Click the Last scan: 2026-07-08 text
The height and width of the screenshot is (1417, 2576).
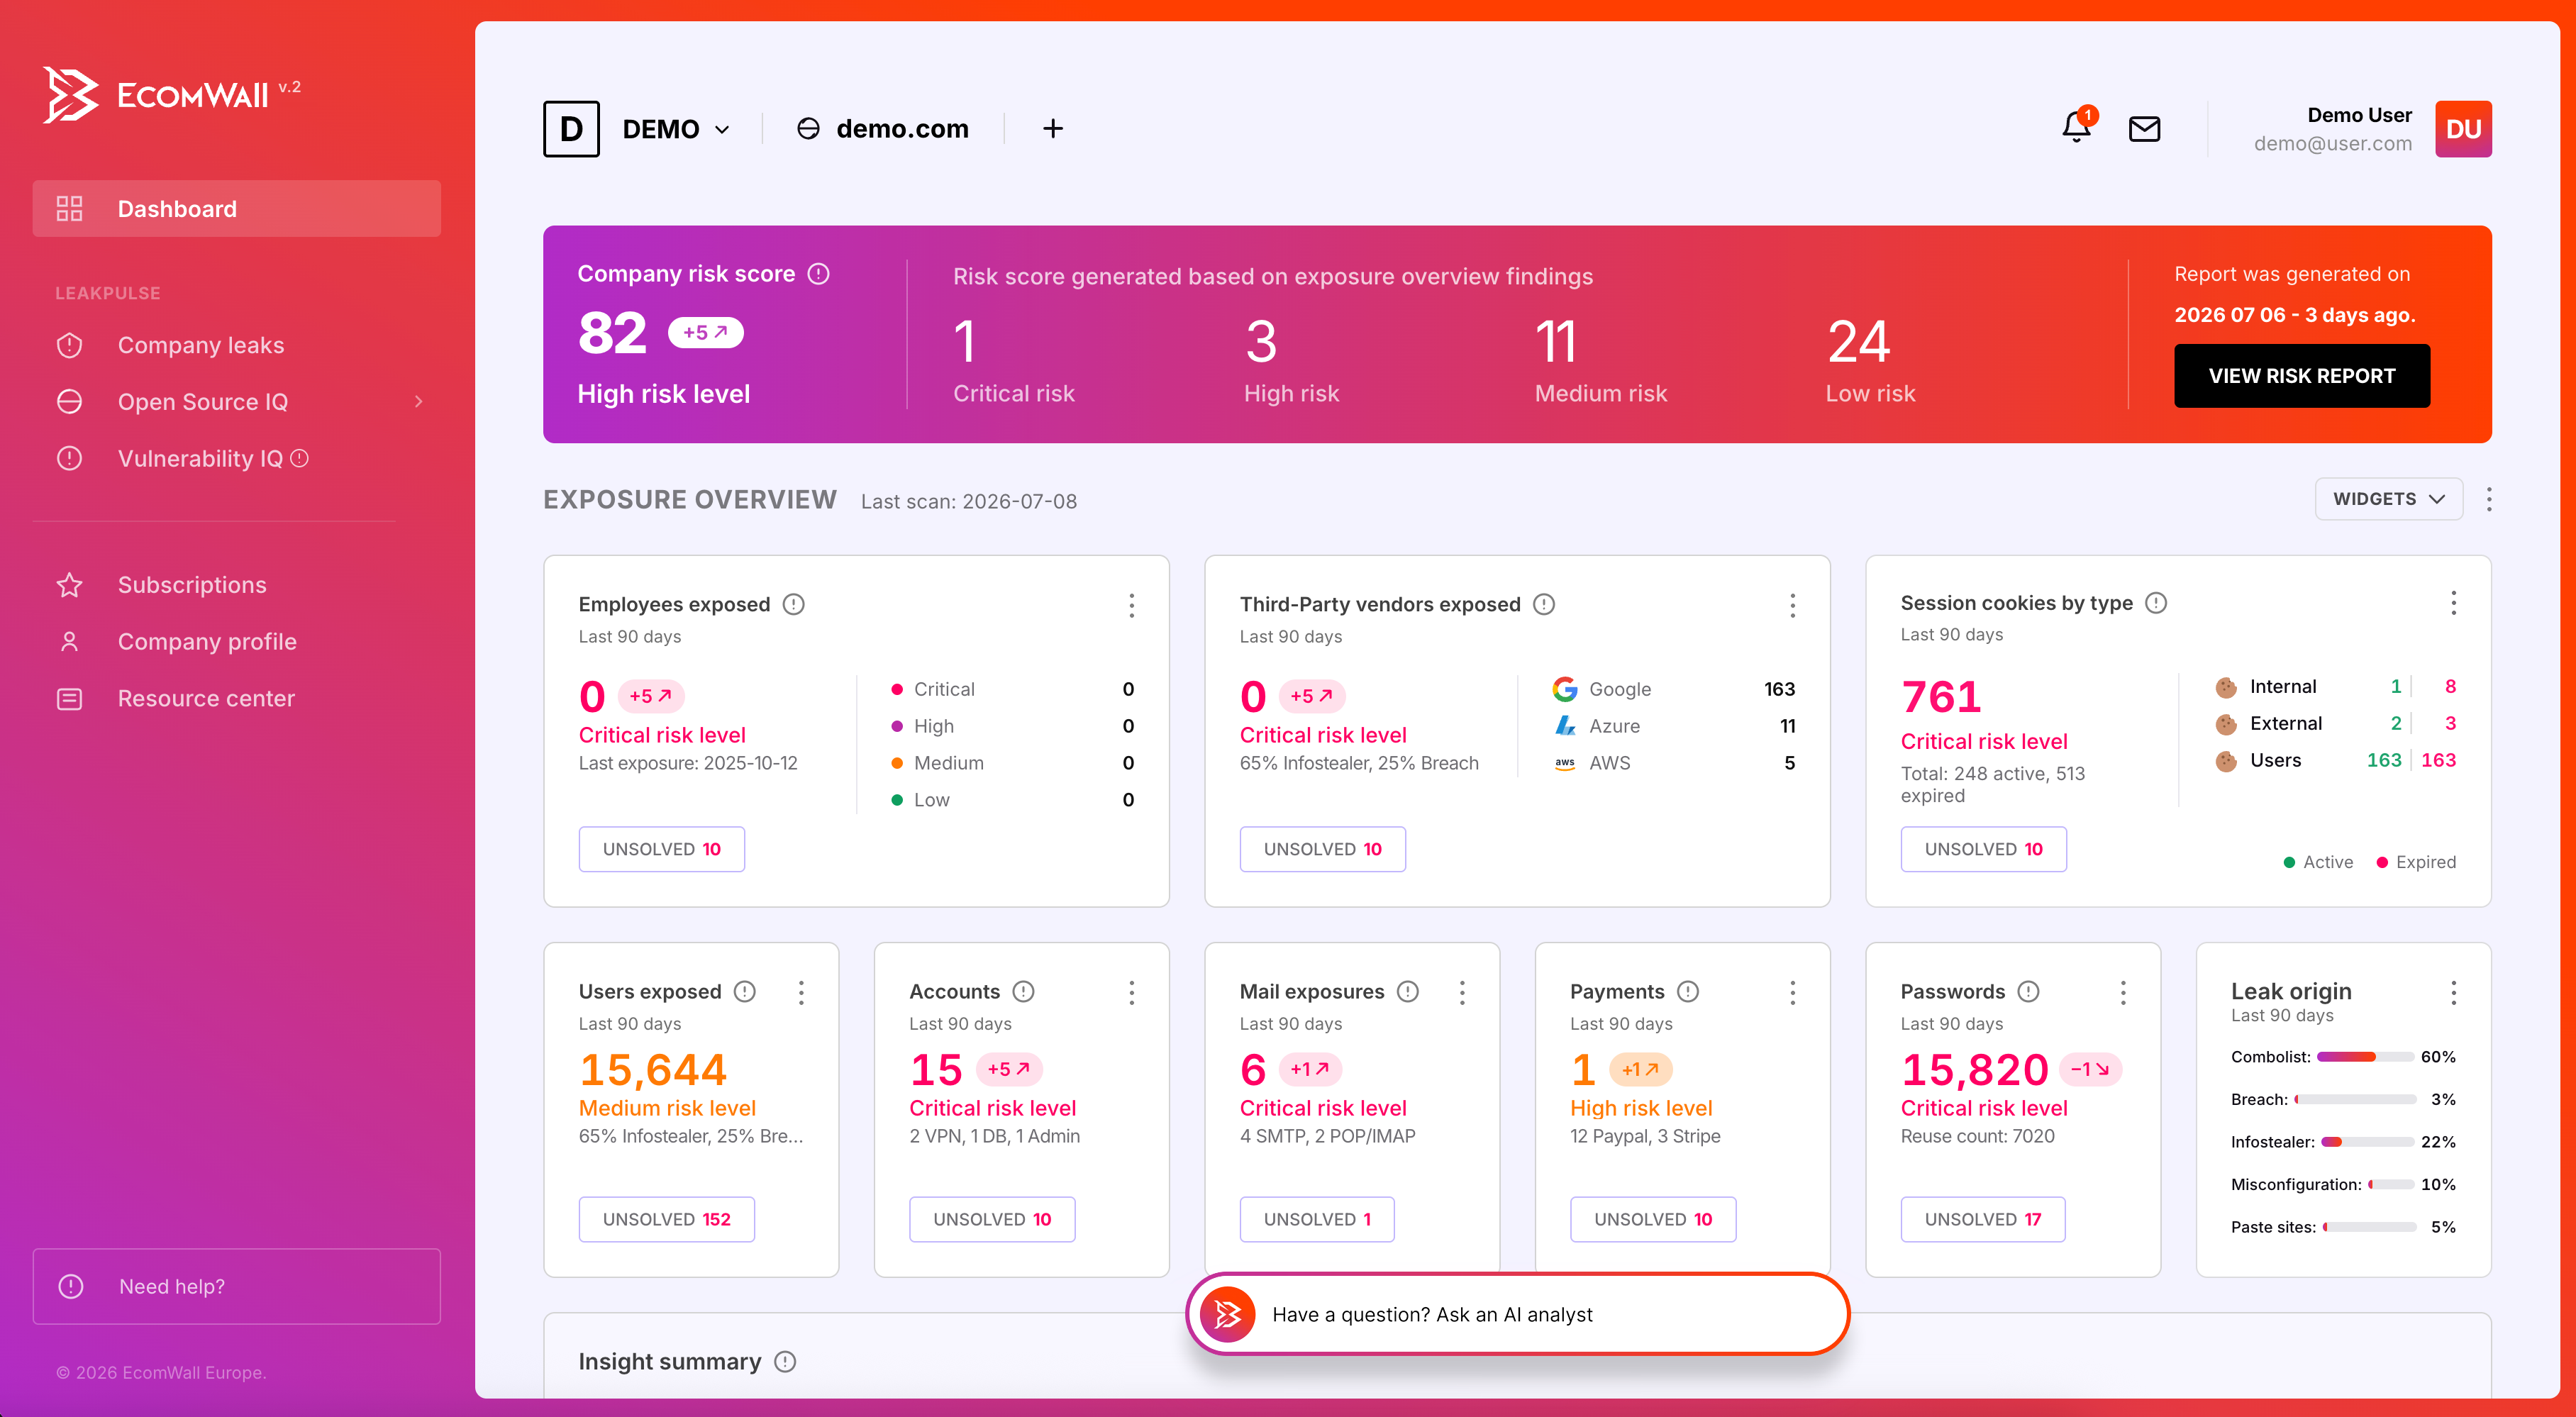pyautogui.click(x=968, y=501)
